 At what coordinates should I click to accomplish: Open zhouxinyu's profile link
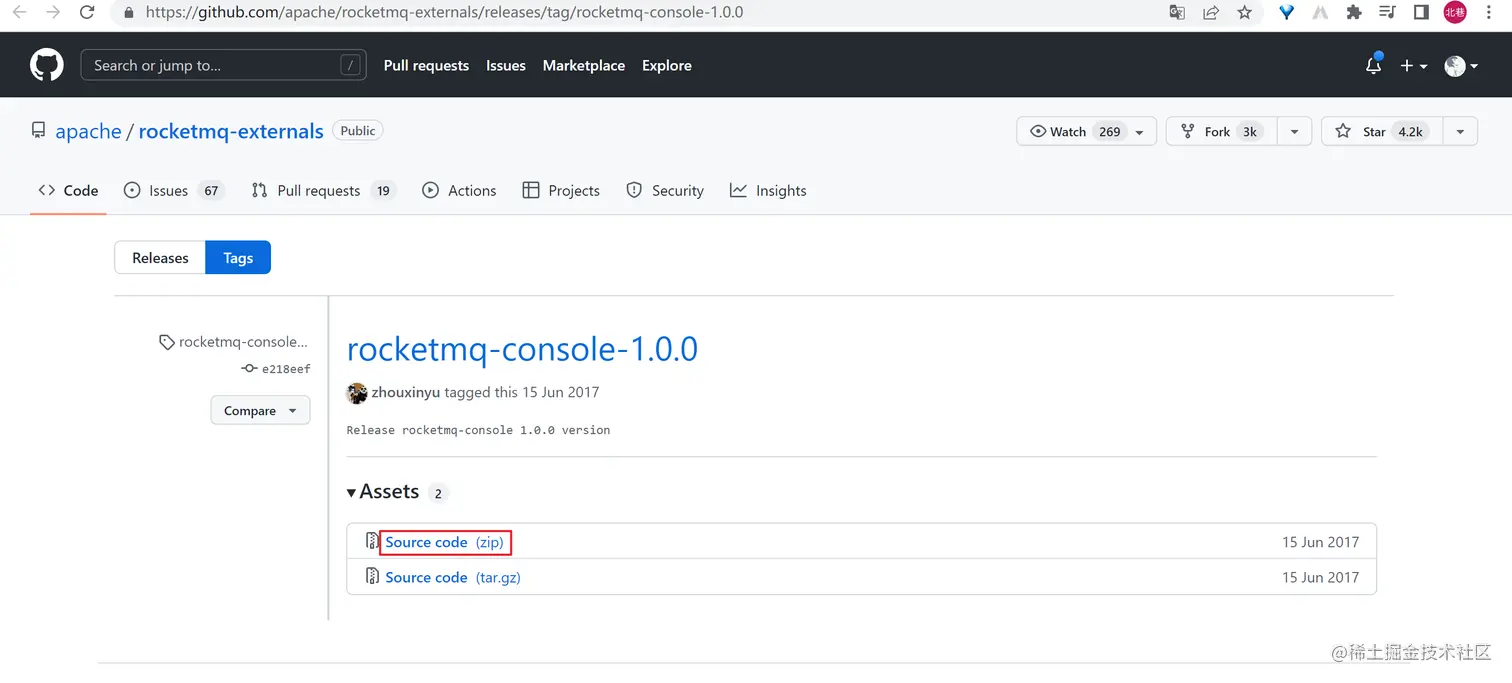coord(406,393)
